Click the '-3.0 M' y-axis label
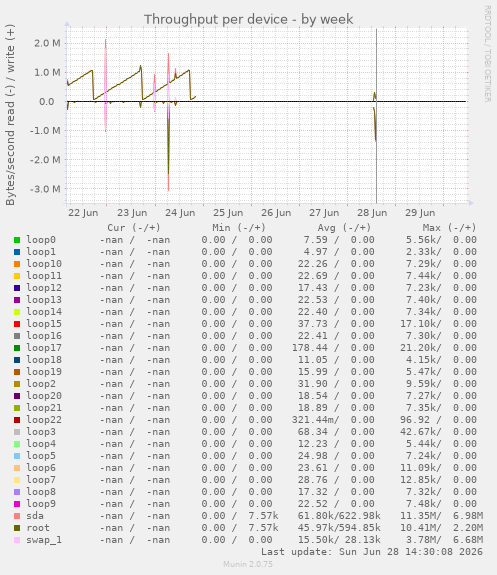The image size is (497, 575). point(45,189)
